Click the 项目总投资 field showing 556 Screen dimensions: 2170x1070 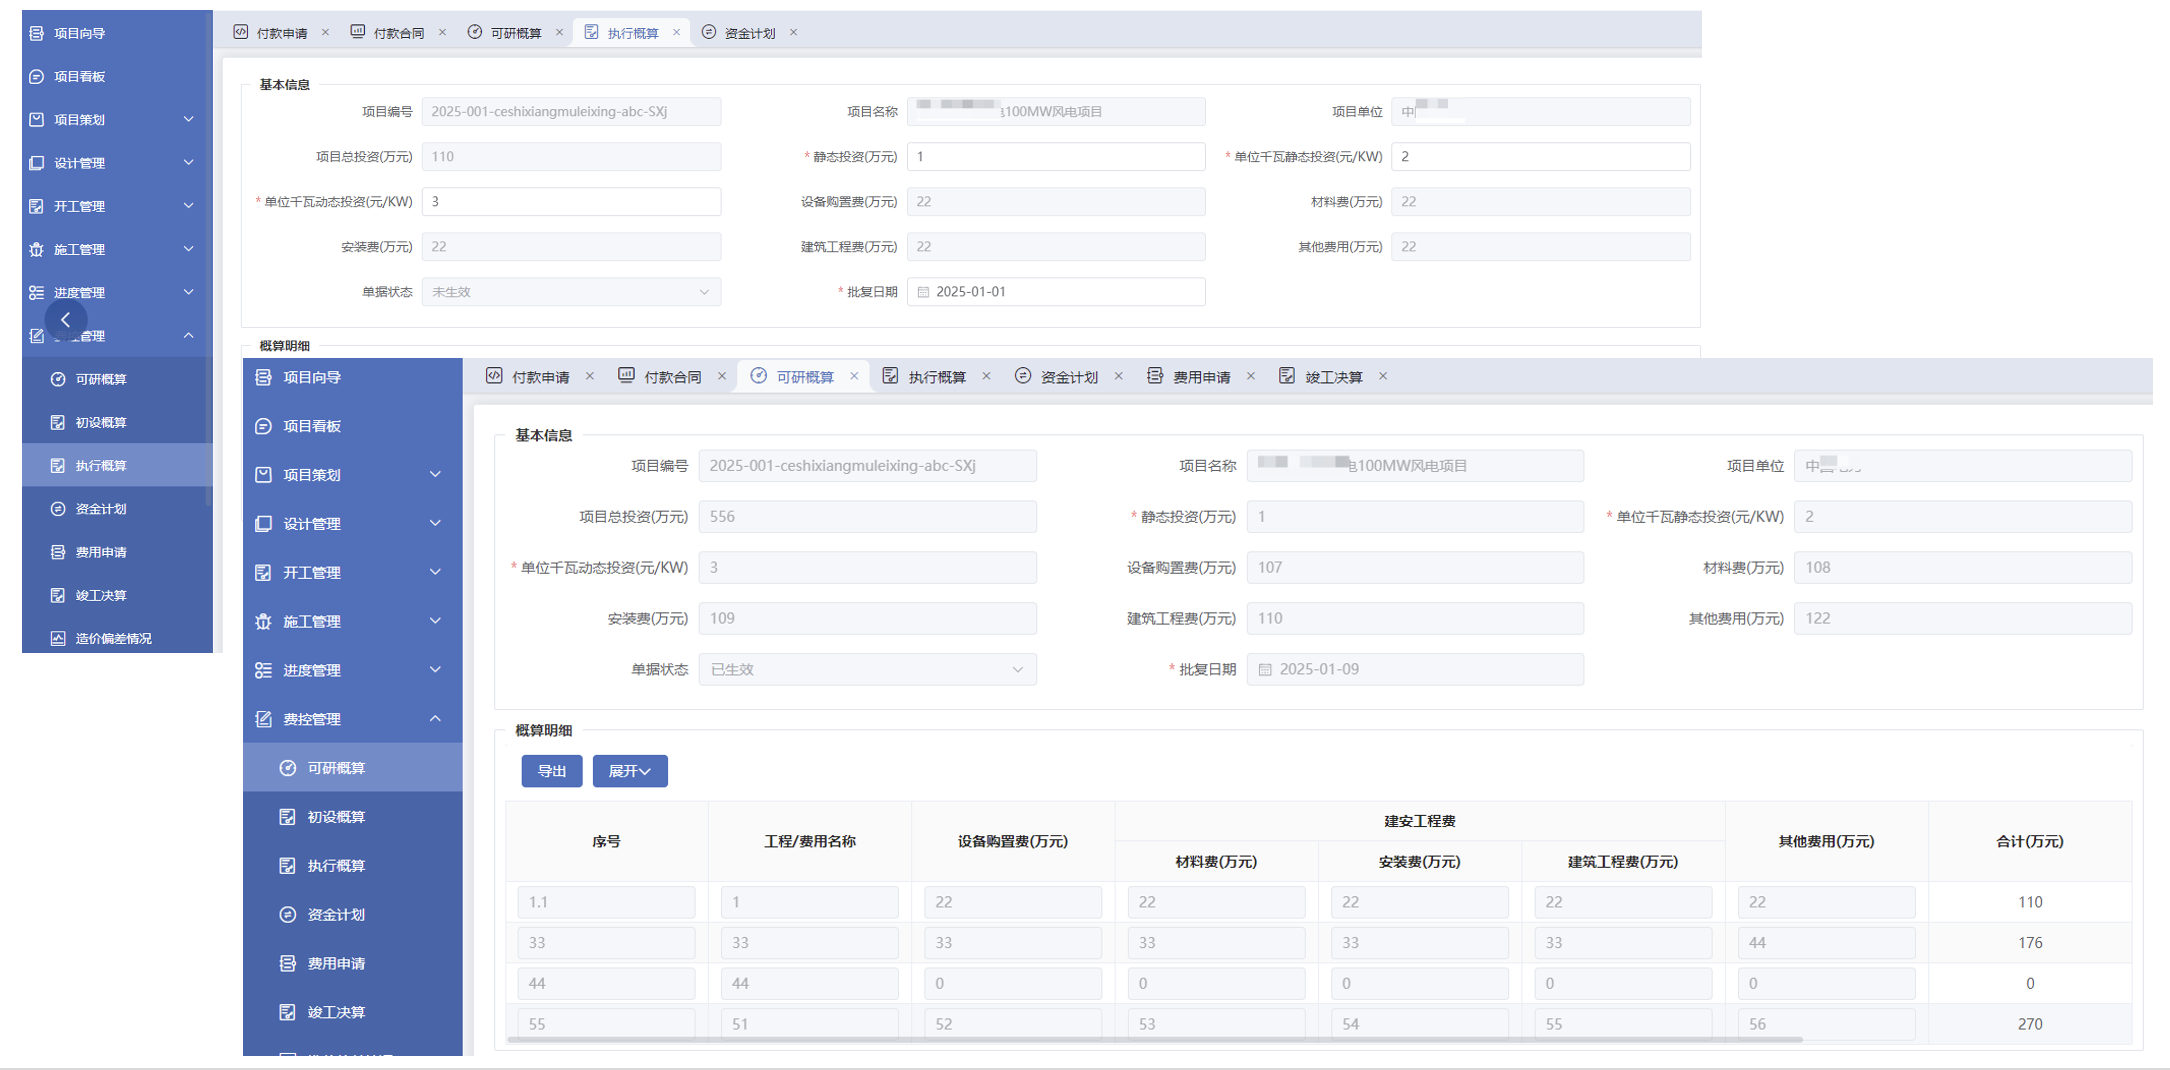(x=867, y=517)
